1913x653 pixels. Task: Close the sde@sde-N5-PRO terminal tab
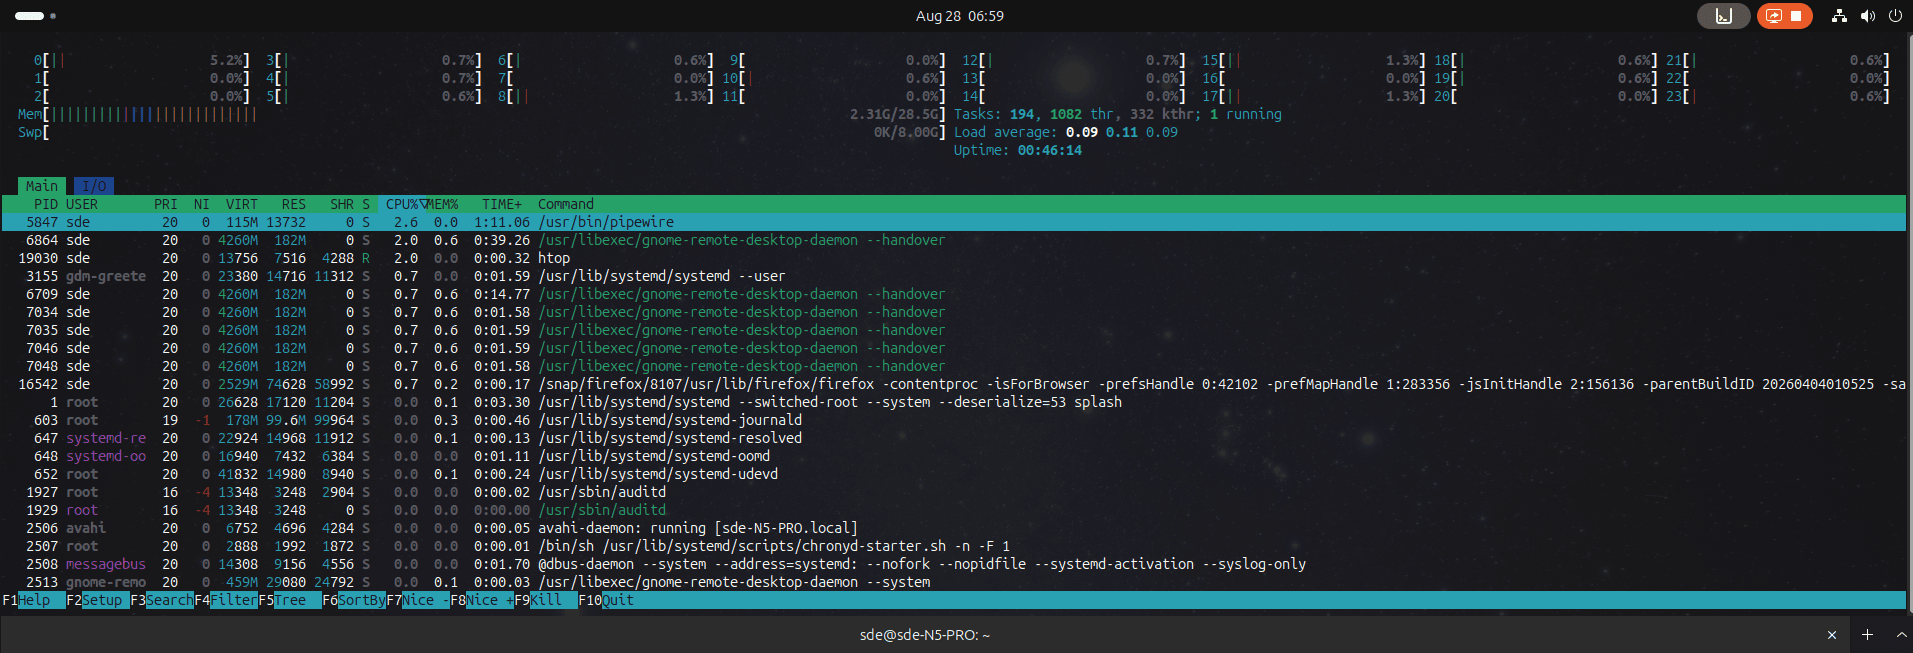click(1832, 635)
